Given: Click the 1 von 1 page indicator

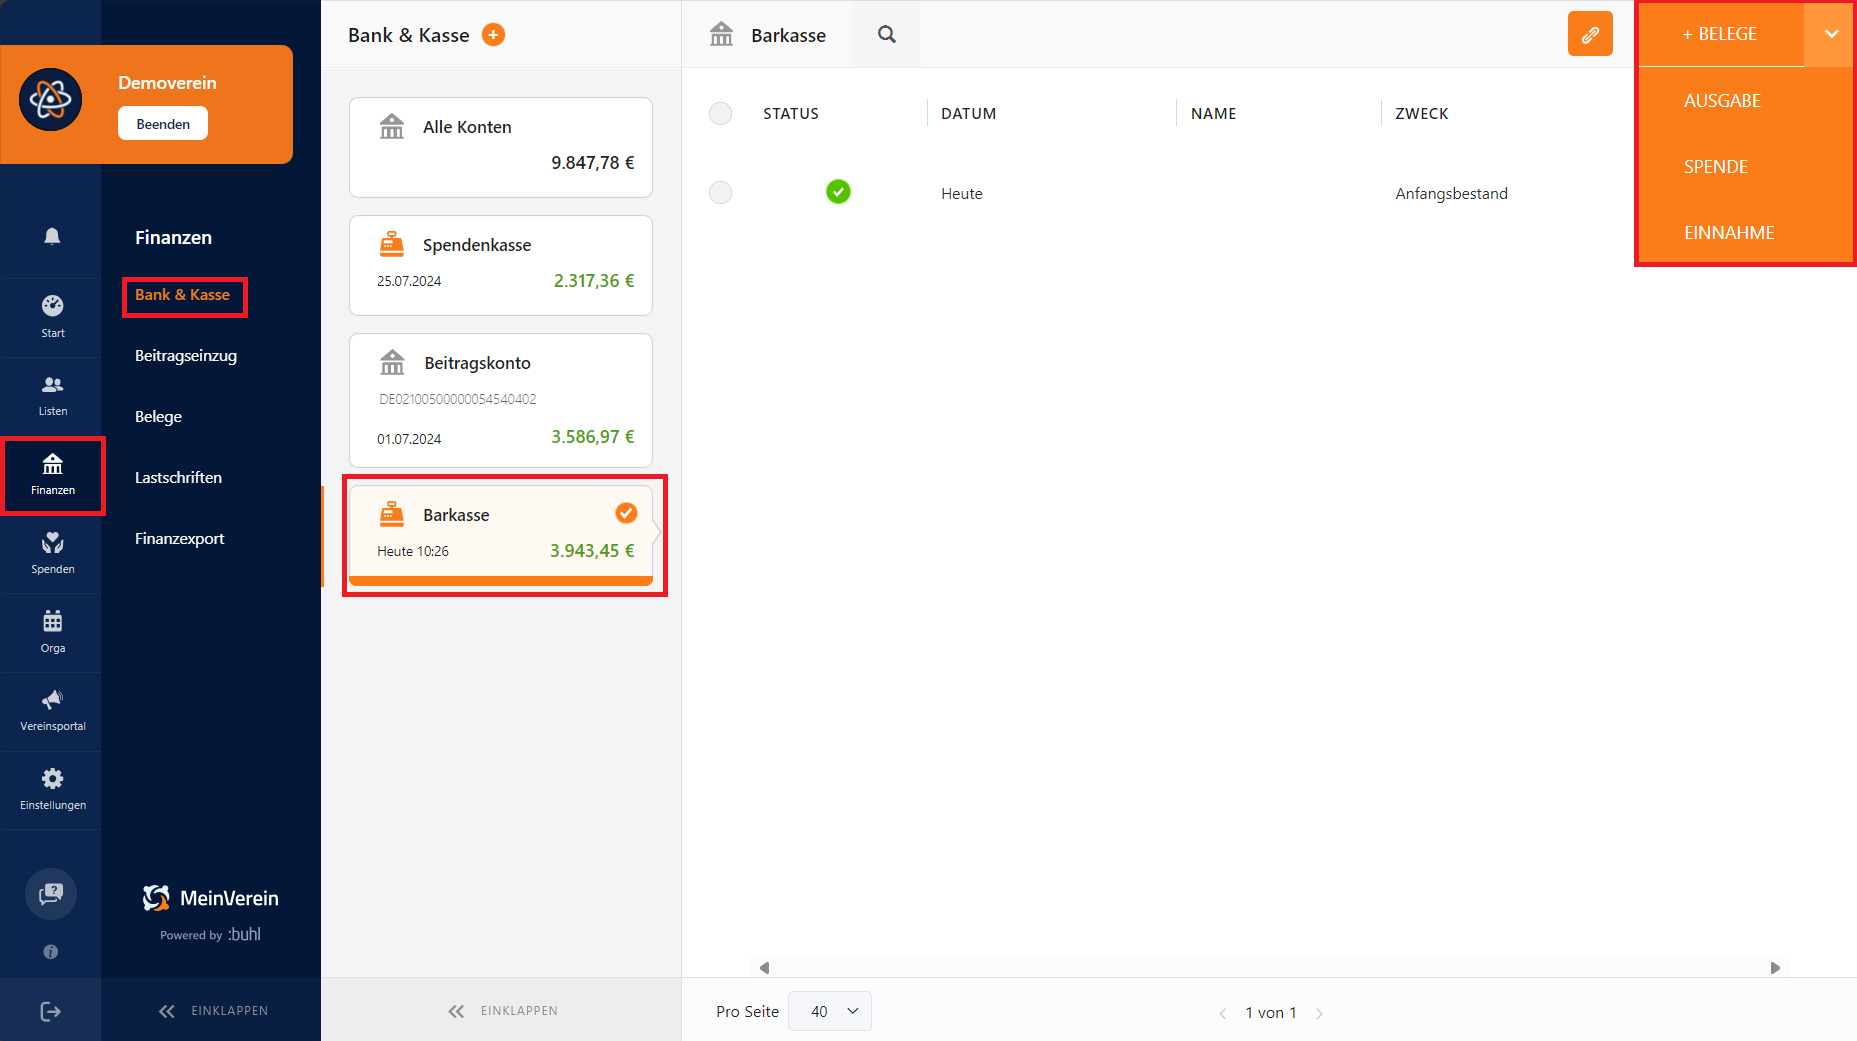Looking at the screenshot, I should point(1271,1013).
